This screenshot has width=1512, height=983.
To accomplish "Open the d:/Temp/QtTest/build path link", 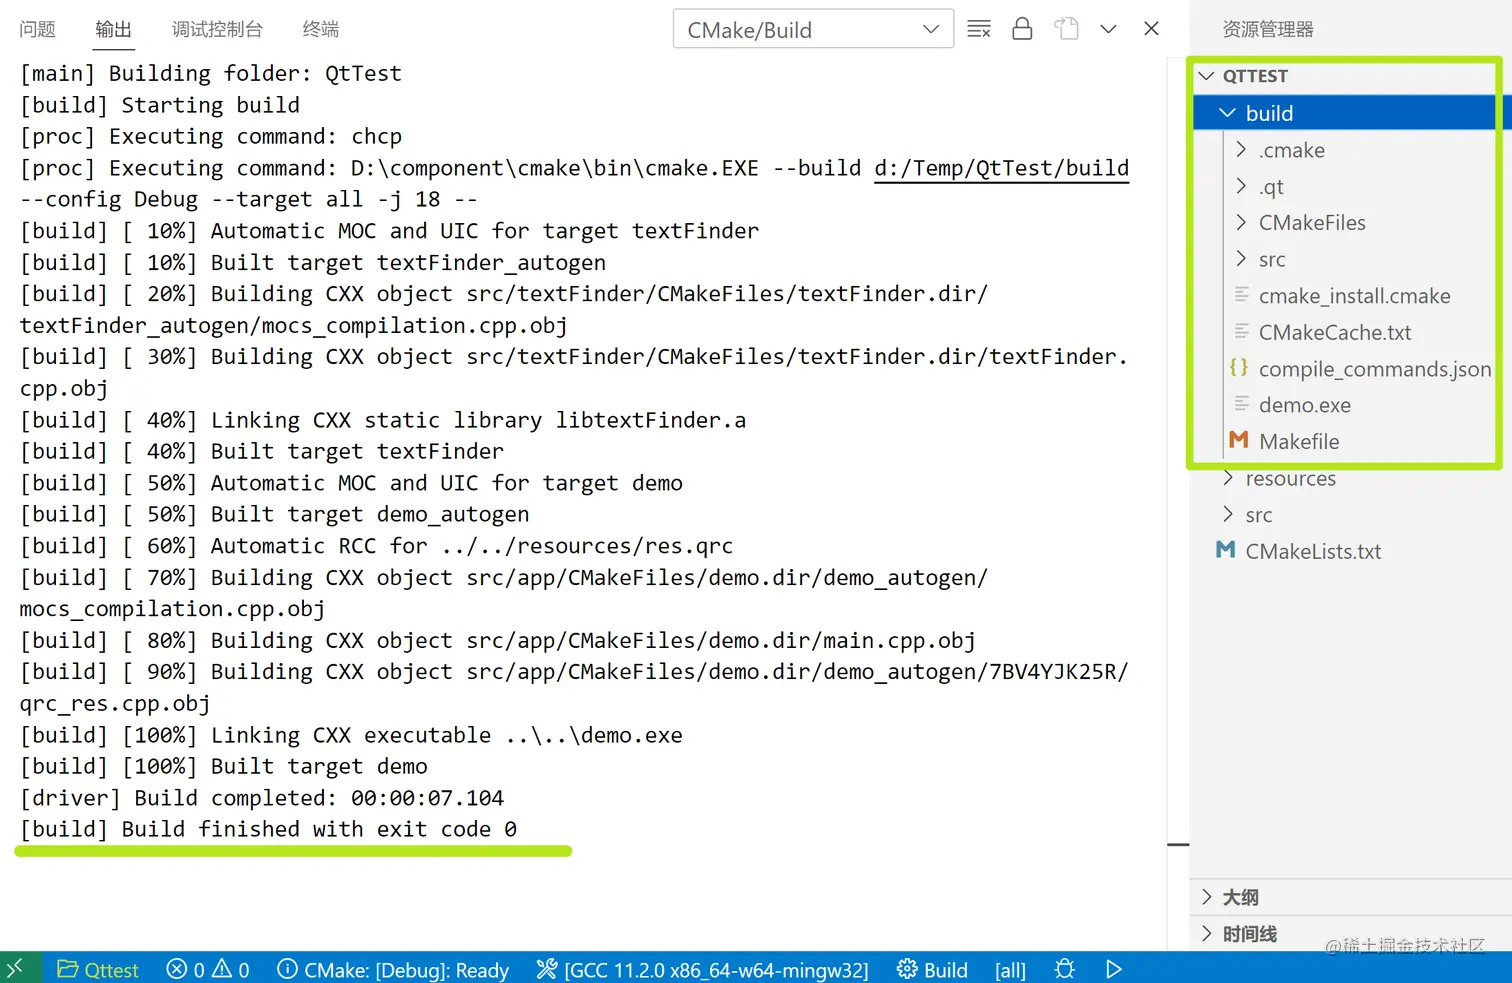I will point(1001,168).
